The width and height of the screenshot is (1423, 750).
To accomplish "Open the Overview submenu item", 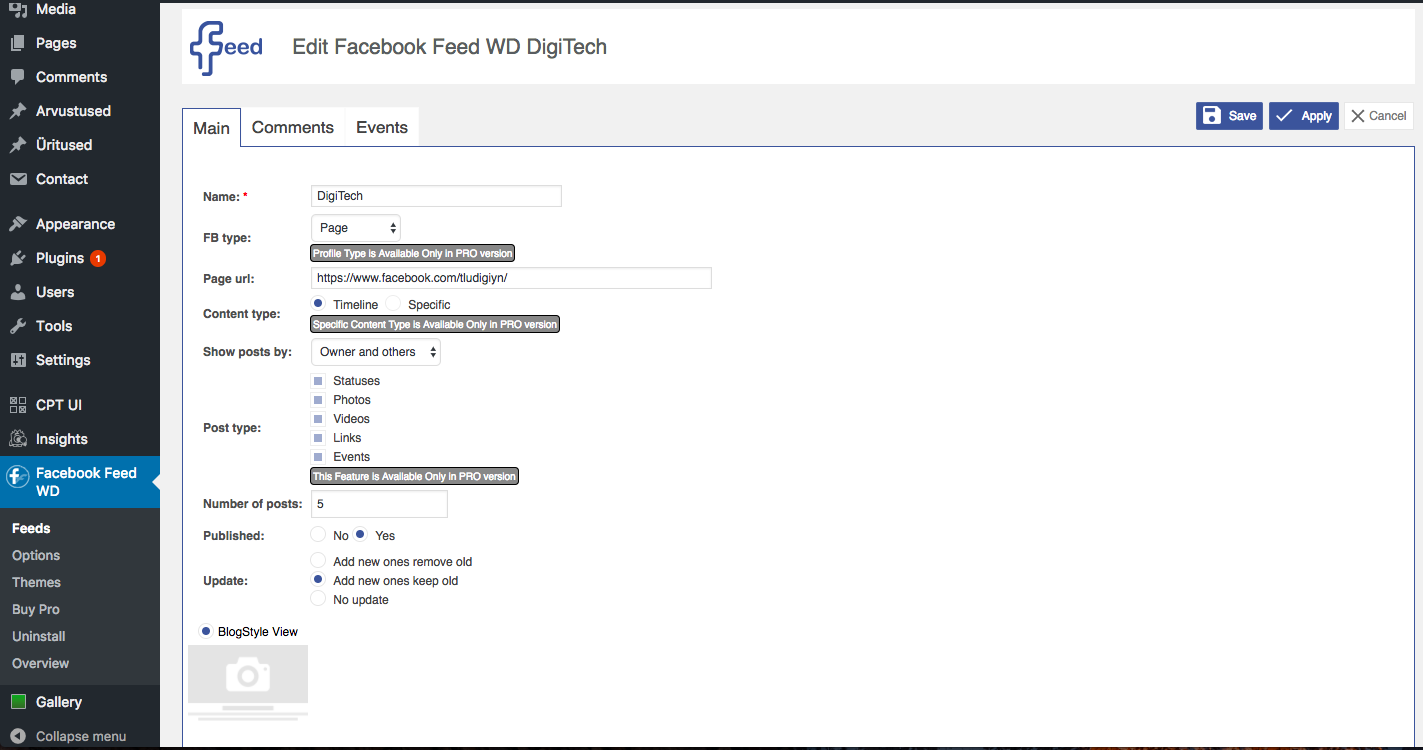I will 41,663.
